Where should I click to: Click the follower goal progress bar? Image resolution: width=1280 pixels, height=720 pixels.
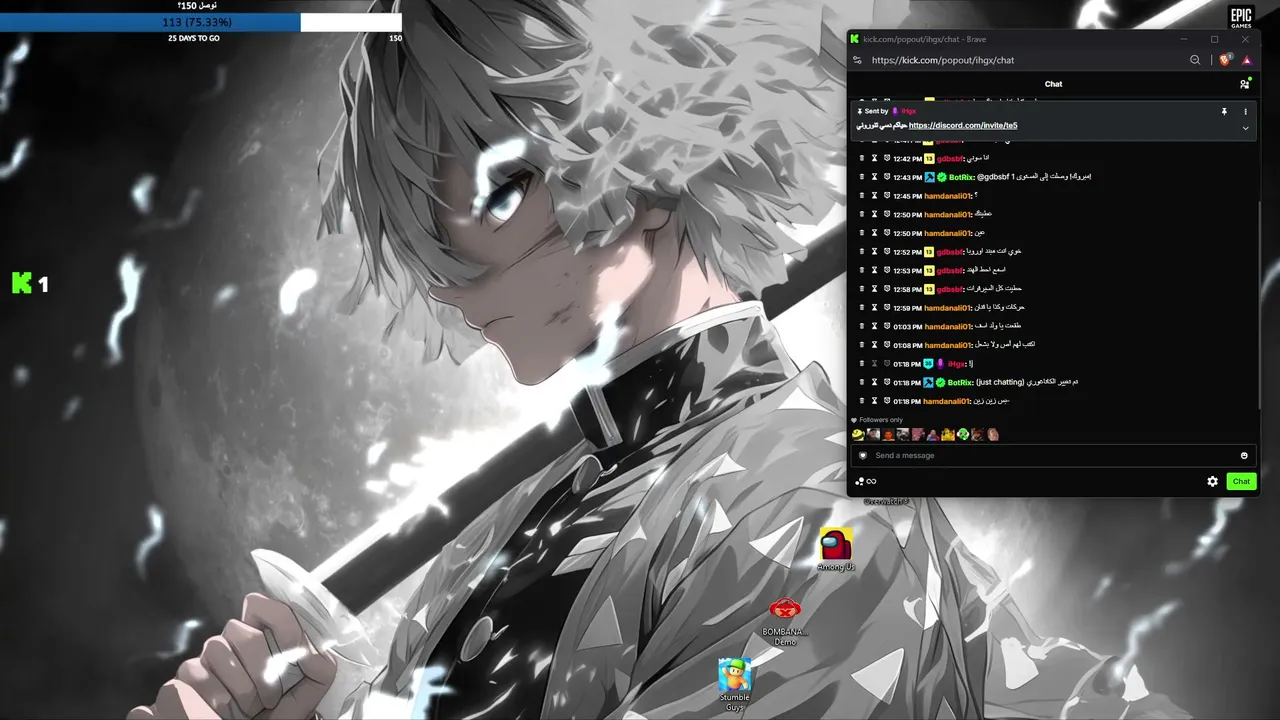tap(200, 22)
